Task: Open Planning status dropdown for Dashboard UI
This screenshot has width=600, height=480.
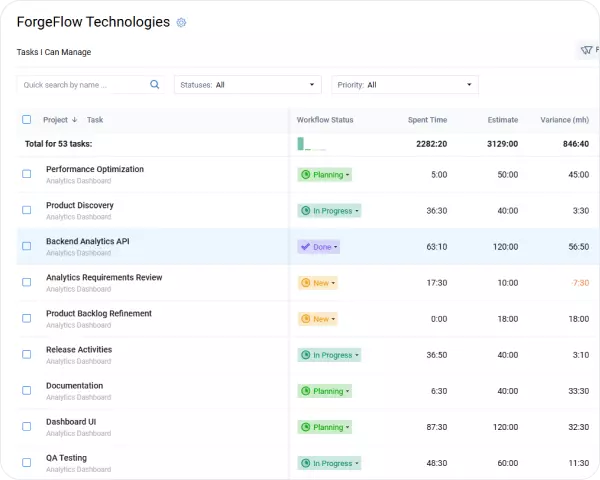Action: 324,427
